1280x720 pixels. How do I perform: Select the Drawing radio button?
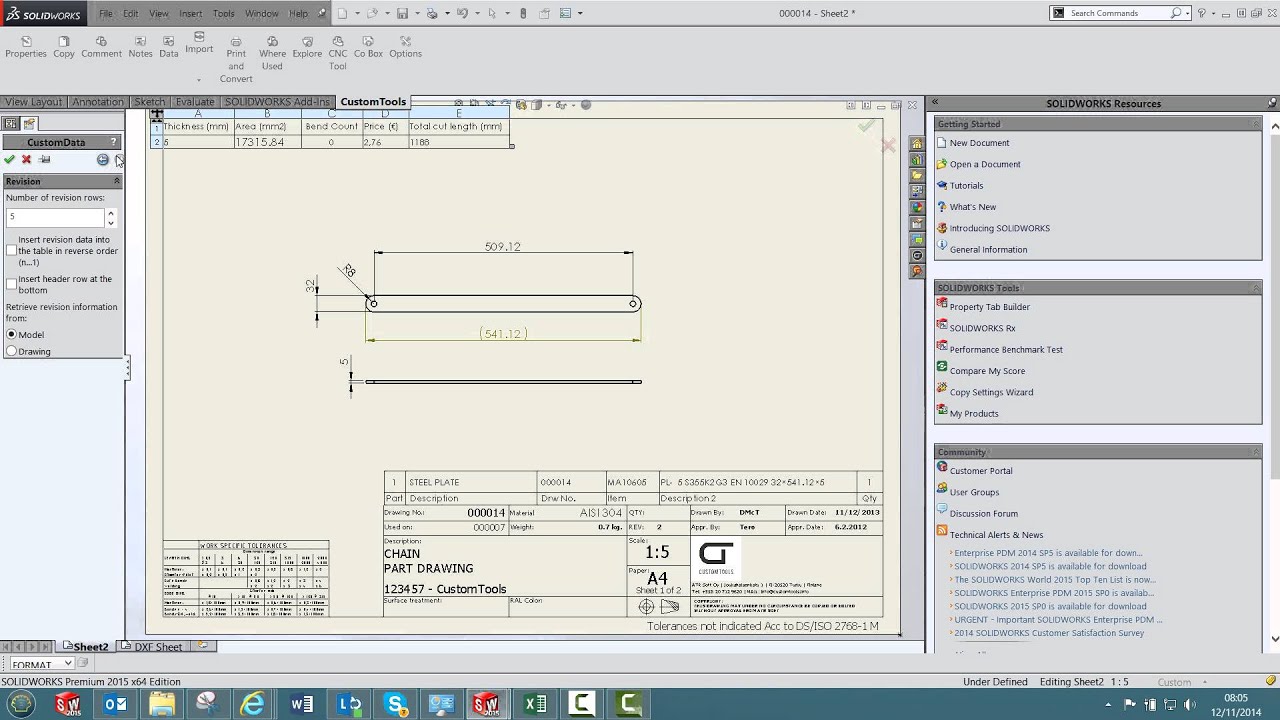pos(12,352)
